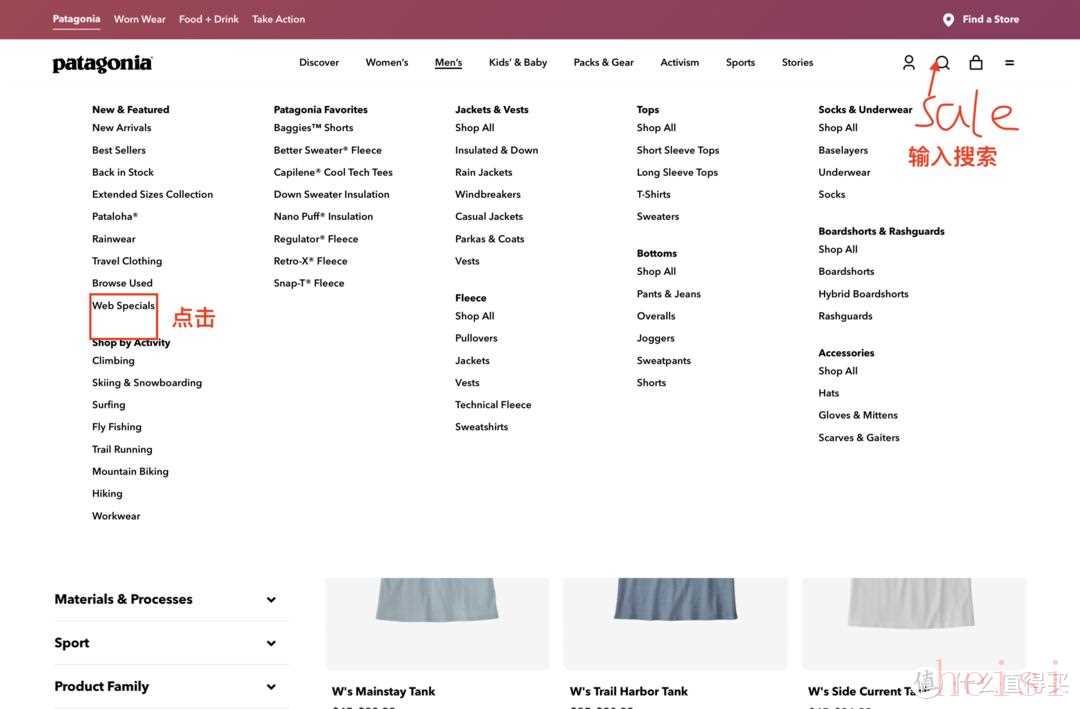Open Down Sweater Insulation
This screenshot has height=709, width=1080.
point(331,194)
